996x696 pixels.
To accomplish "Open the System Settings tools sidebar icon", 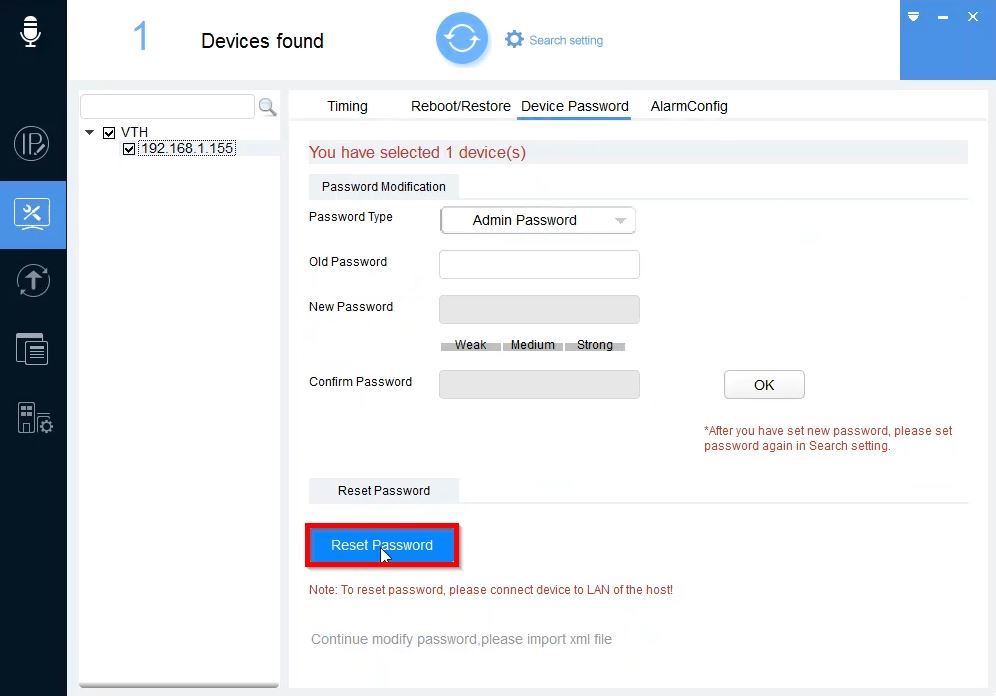I will pos(32,215).
